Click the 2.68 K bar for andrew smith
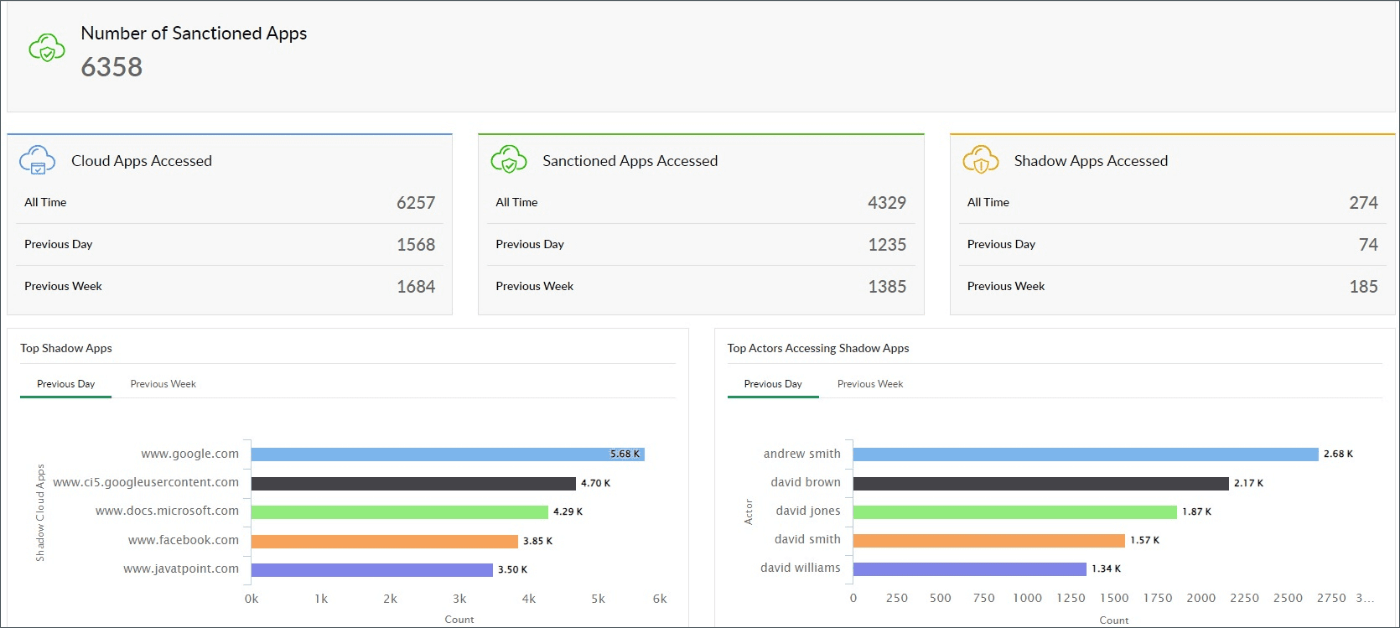This screenshot has height=628, width=1400. click(1080, 453)
